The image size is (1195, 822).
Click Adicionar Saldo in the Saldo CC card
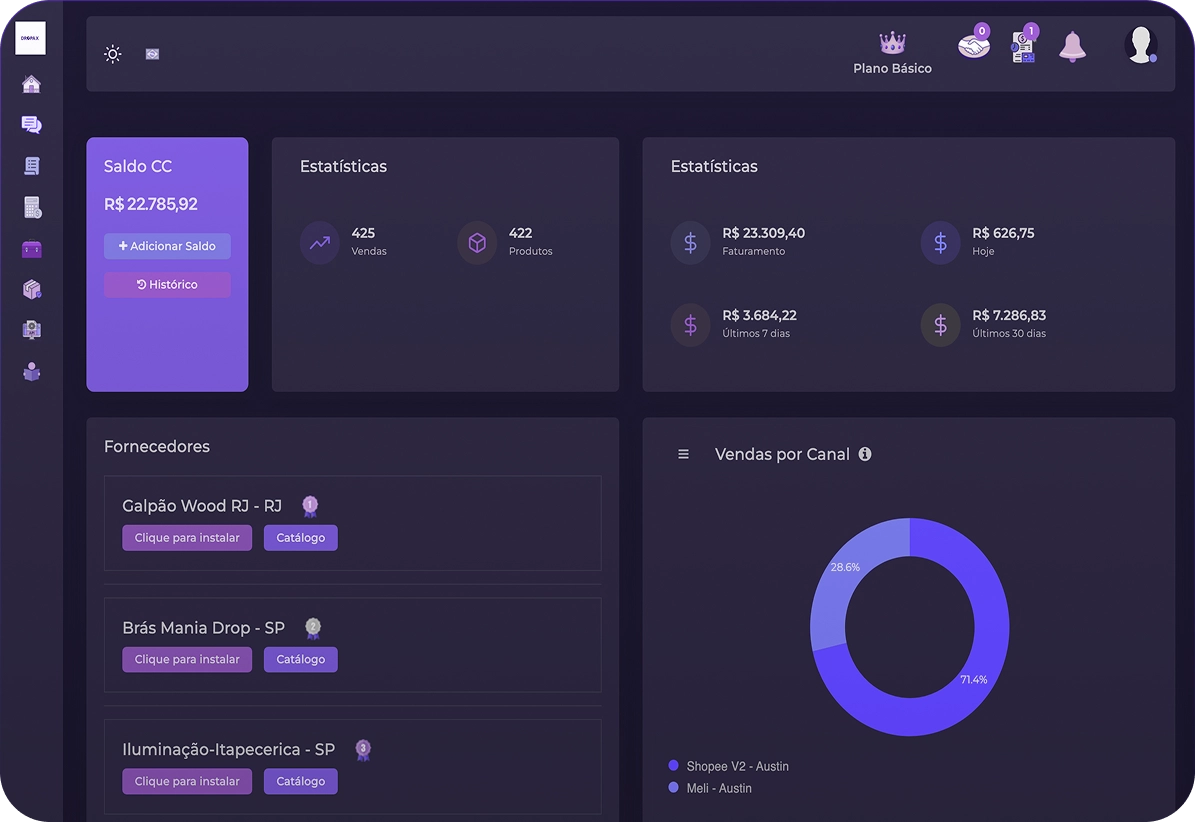(167, 246)
